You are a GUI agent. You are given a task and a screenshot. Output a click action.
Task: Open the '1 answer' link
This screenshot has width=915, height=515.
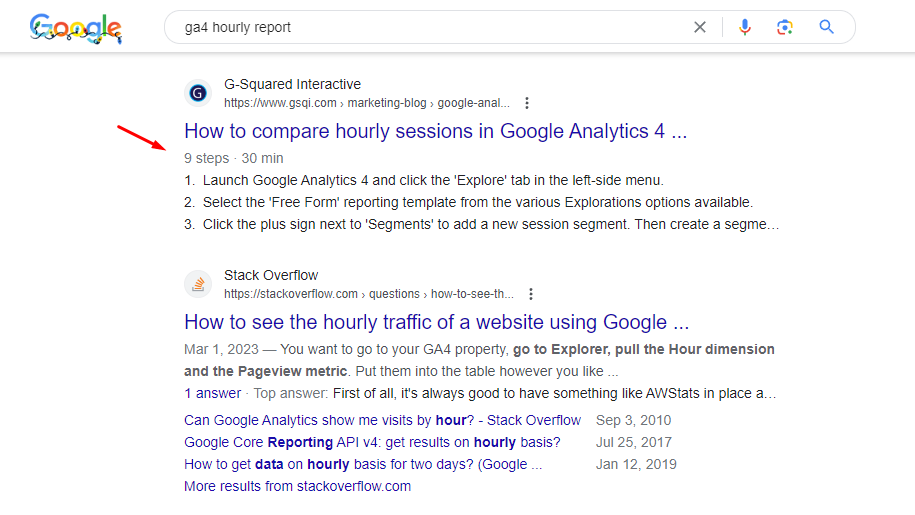click(x=212, y=393)
